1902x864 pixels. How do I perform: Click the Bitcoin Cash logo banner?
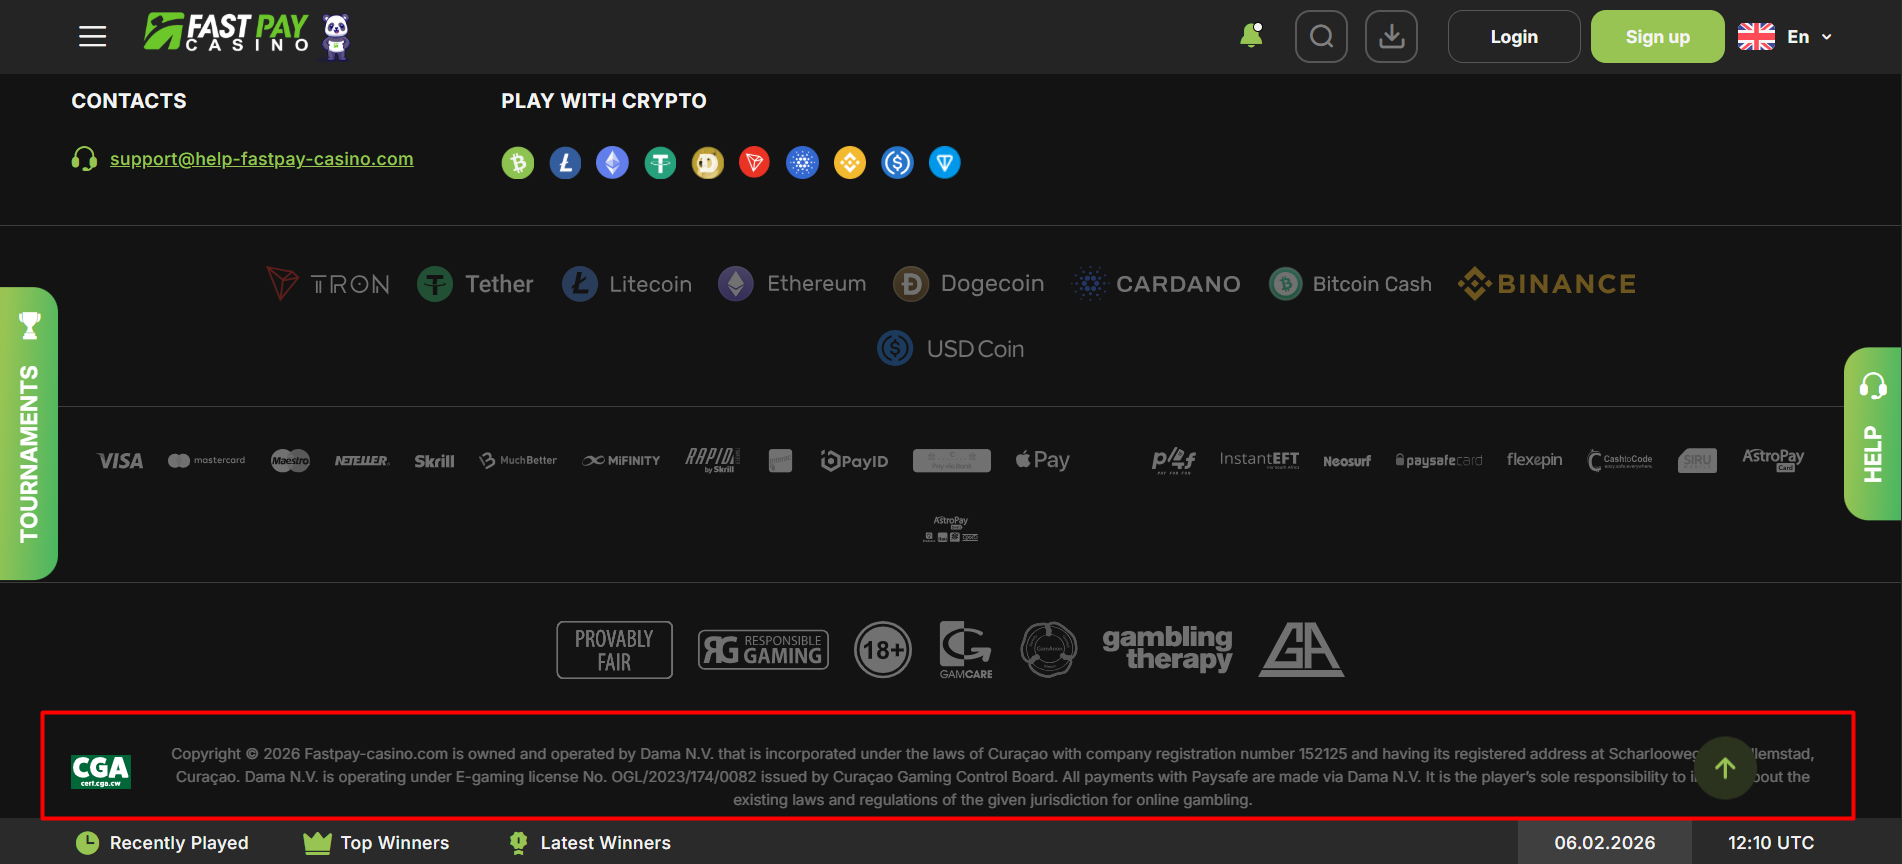click(x=1350, y=284)
